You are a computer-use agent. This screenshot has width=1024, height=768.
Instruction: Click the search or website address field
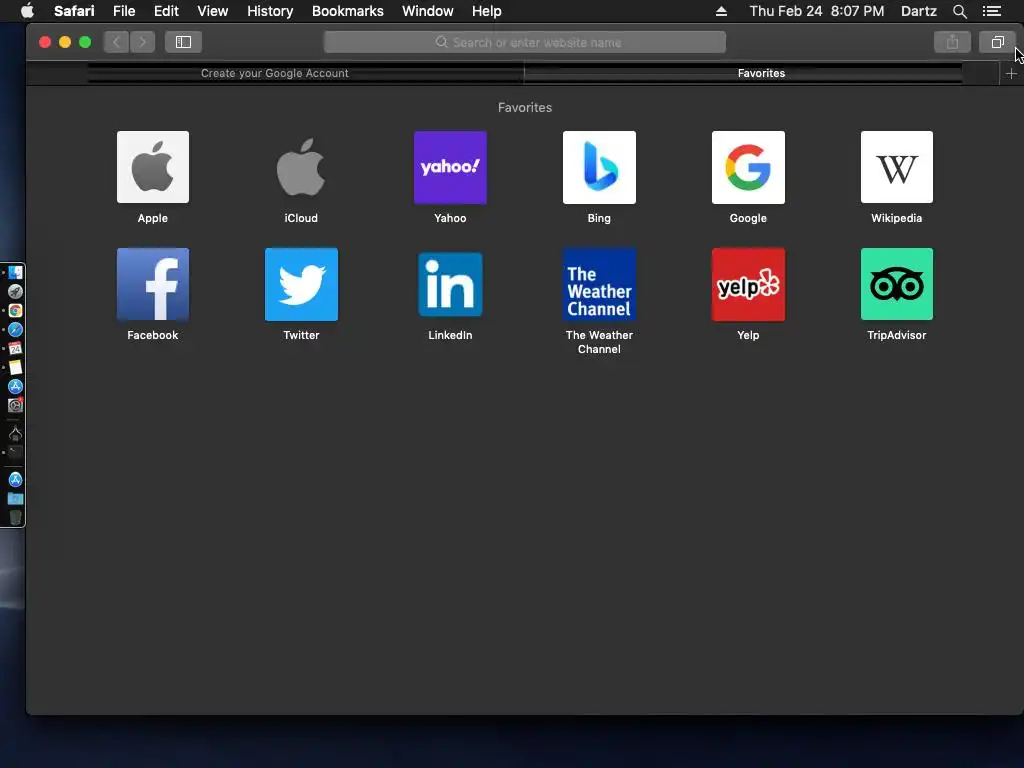pyautogui.click(x=524, y=42)
